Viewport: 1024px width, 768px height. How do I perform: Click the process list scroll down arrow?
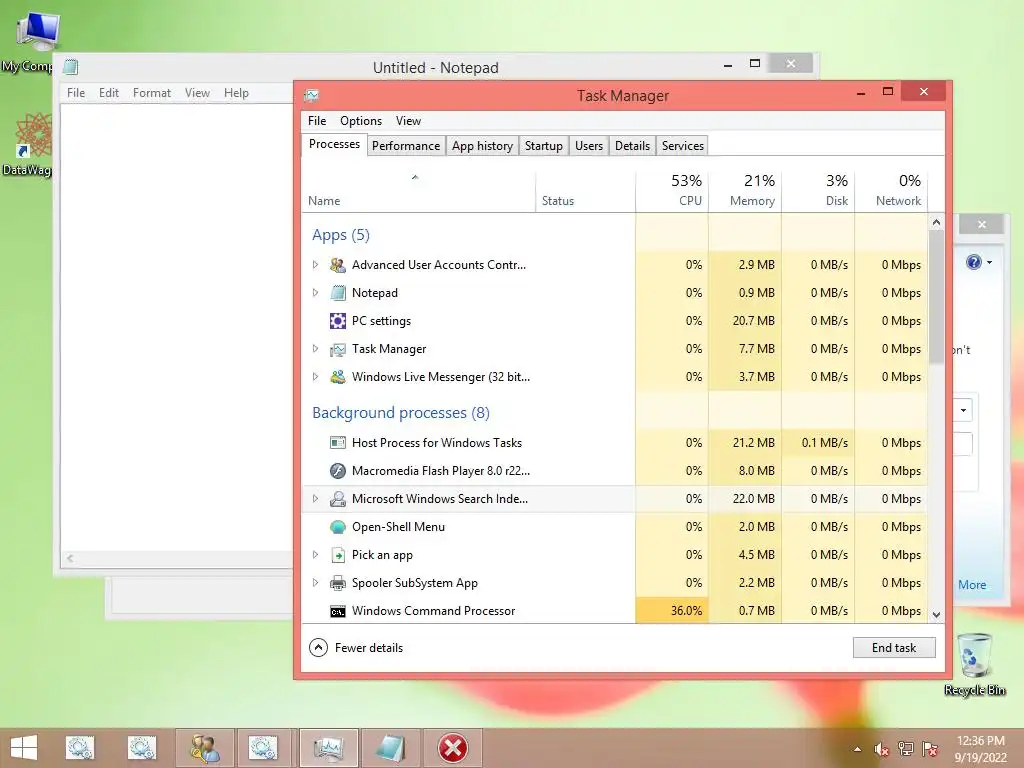tap(936, 615)
